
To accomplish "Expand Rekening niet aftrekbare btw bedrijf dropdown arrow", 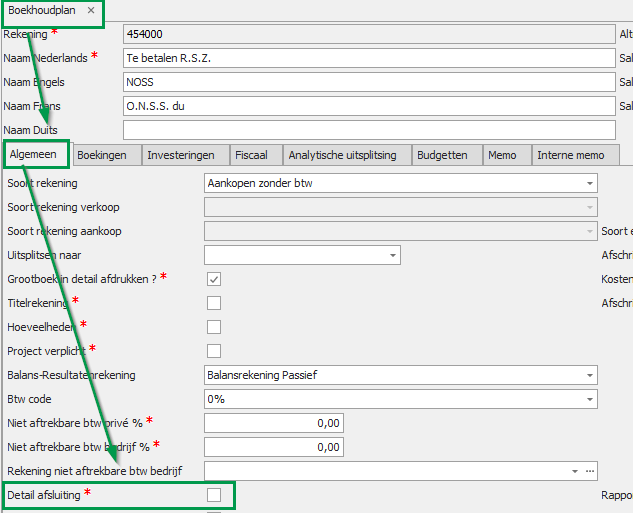I will pos(575,470).
